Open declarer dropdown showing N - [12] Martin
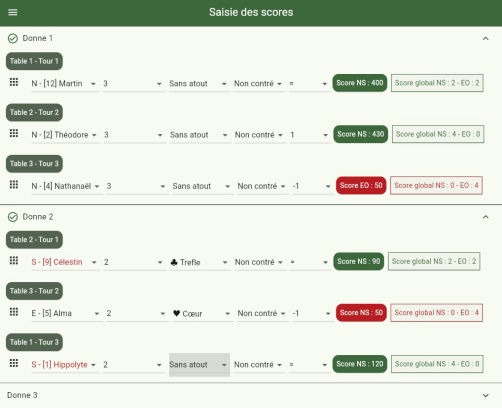502x408 pixels. pos(65,84)
